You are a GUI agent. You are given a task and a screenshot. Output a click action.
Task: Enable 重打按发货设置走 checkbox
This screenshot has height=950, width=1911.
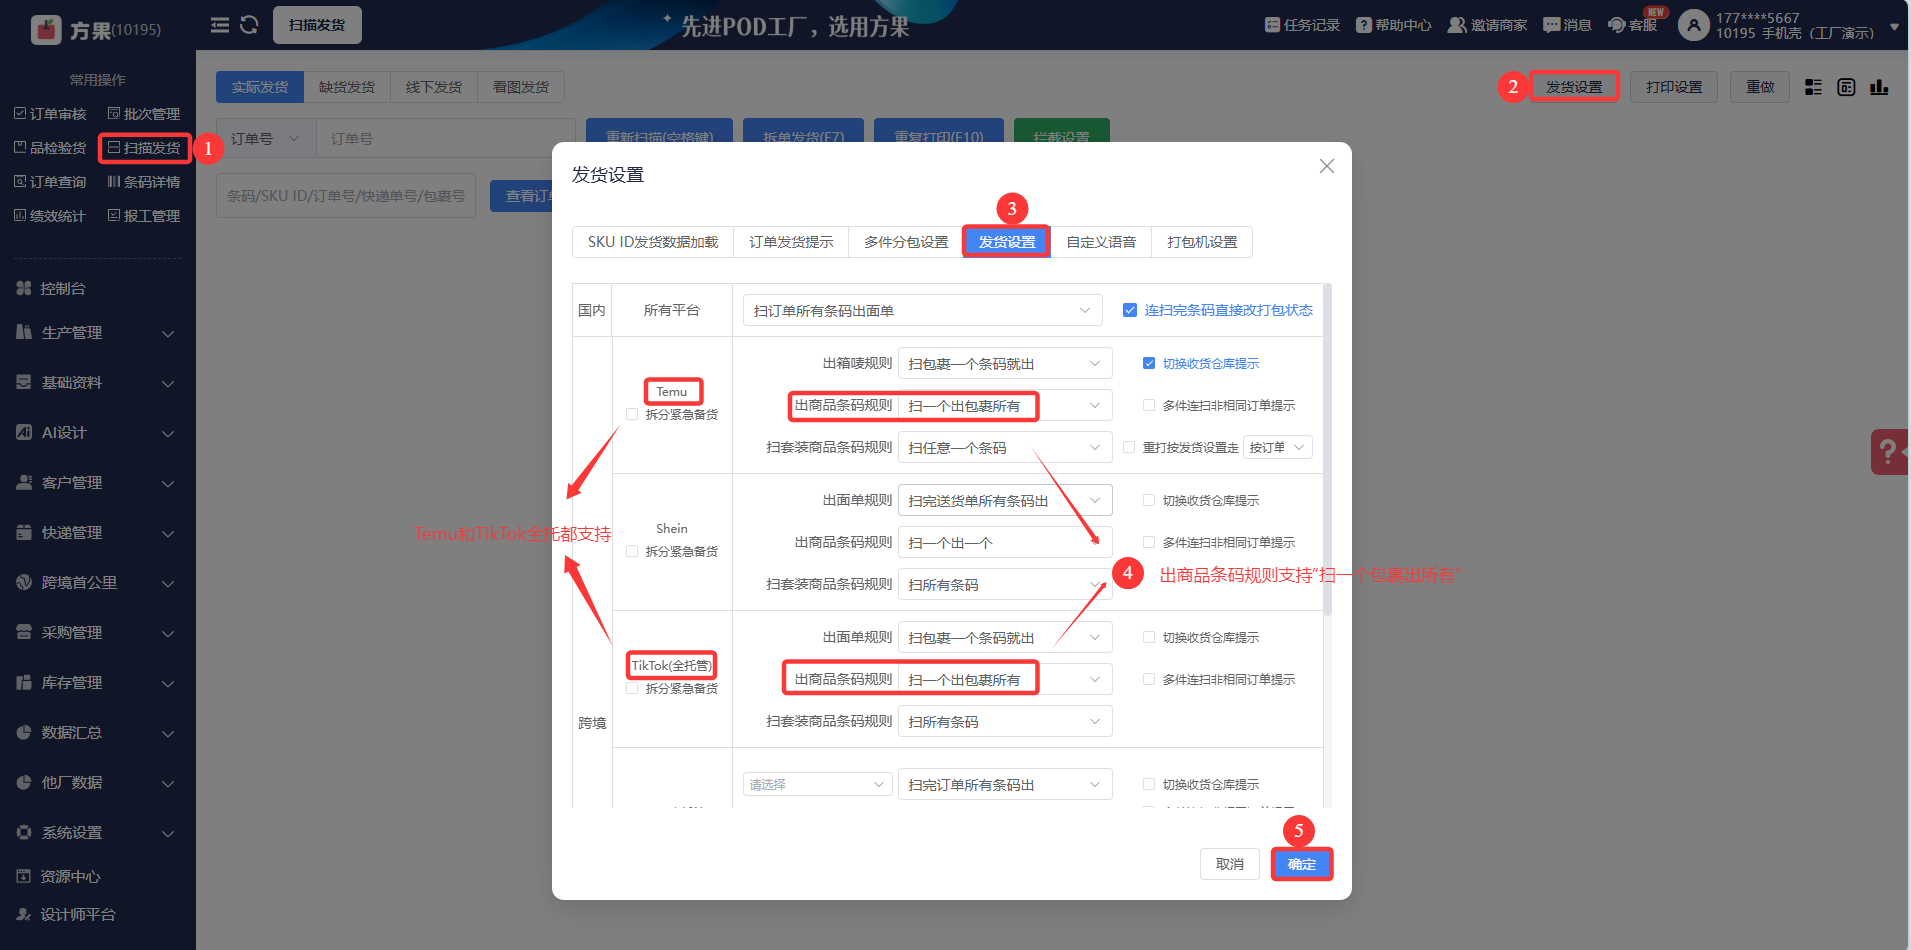tap(1129, 447)
